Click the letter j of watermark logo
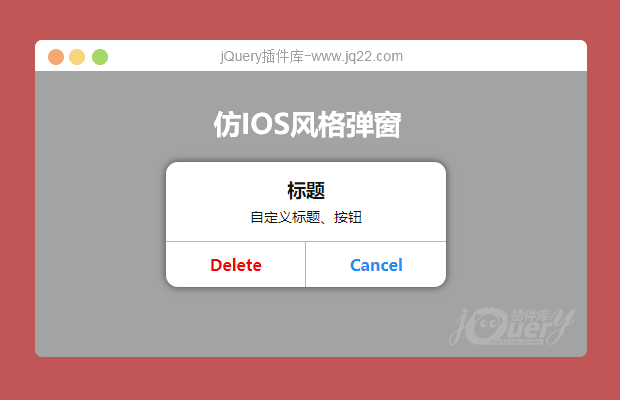This screenshot has width=620, height=400. (x=459, y=327)
